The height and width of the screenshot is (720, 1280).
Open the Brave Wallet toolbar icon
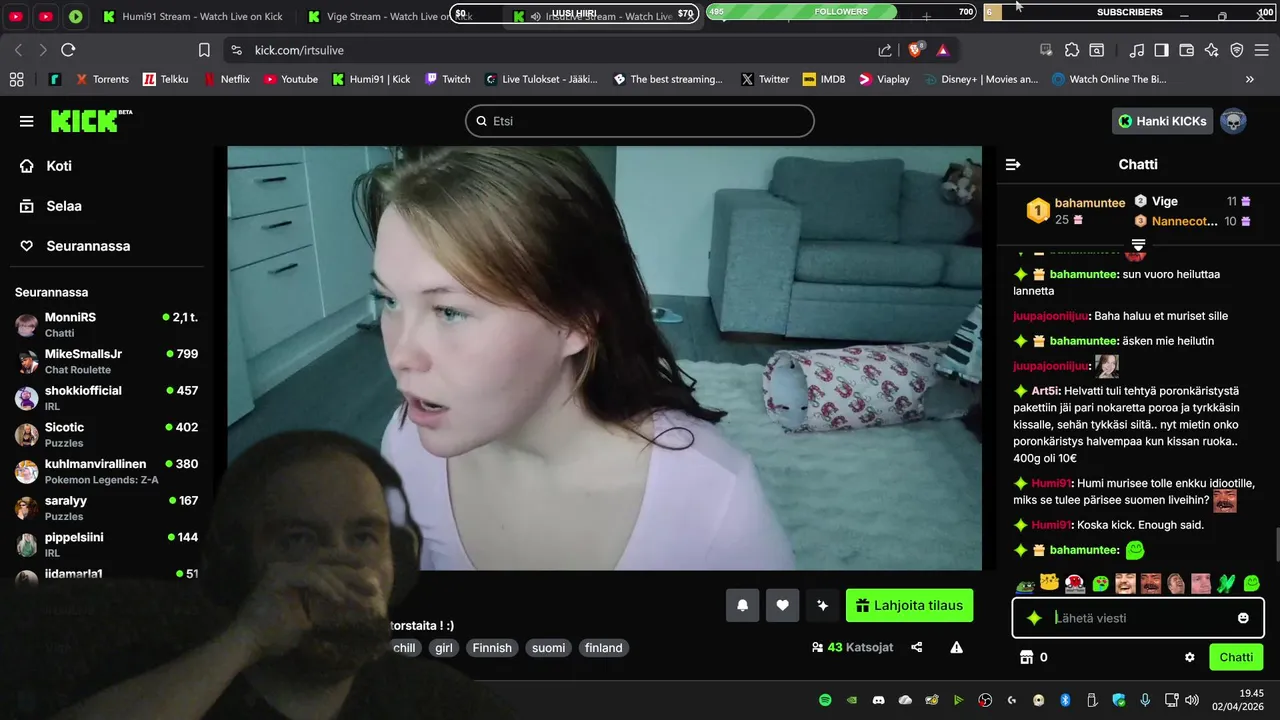pyautogui.click(x=1187, y=50)
